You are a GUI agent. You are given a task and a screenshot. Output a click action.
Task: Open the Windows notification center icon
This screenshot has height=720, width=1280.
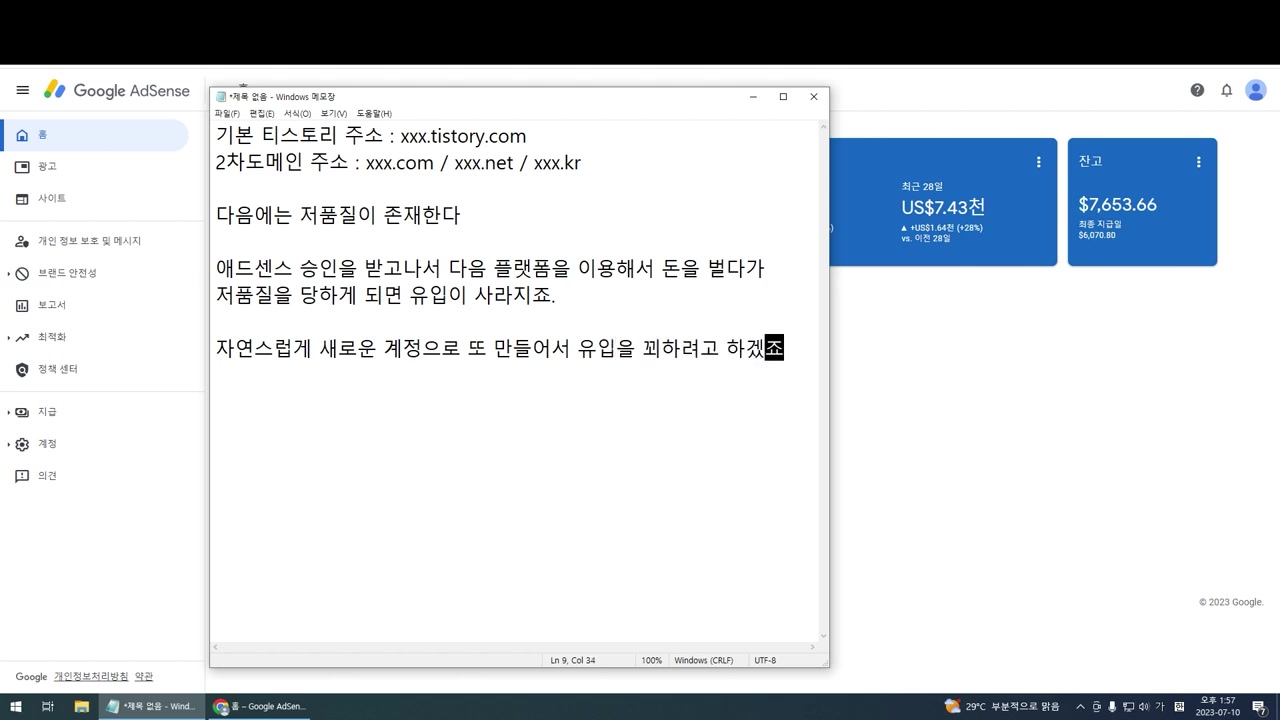[x=1259, y=706]
